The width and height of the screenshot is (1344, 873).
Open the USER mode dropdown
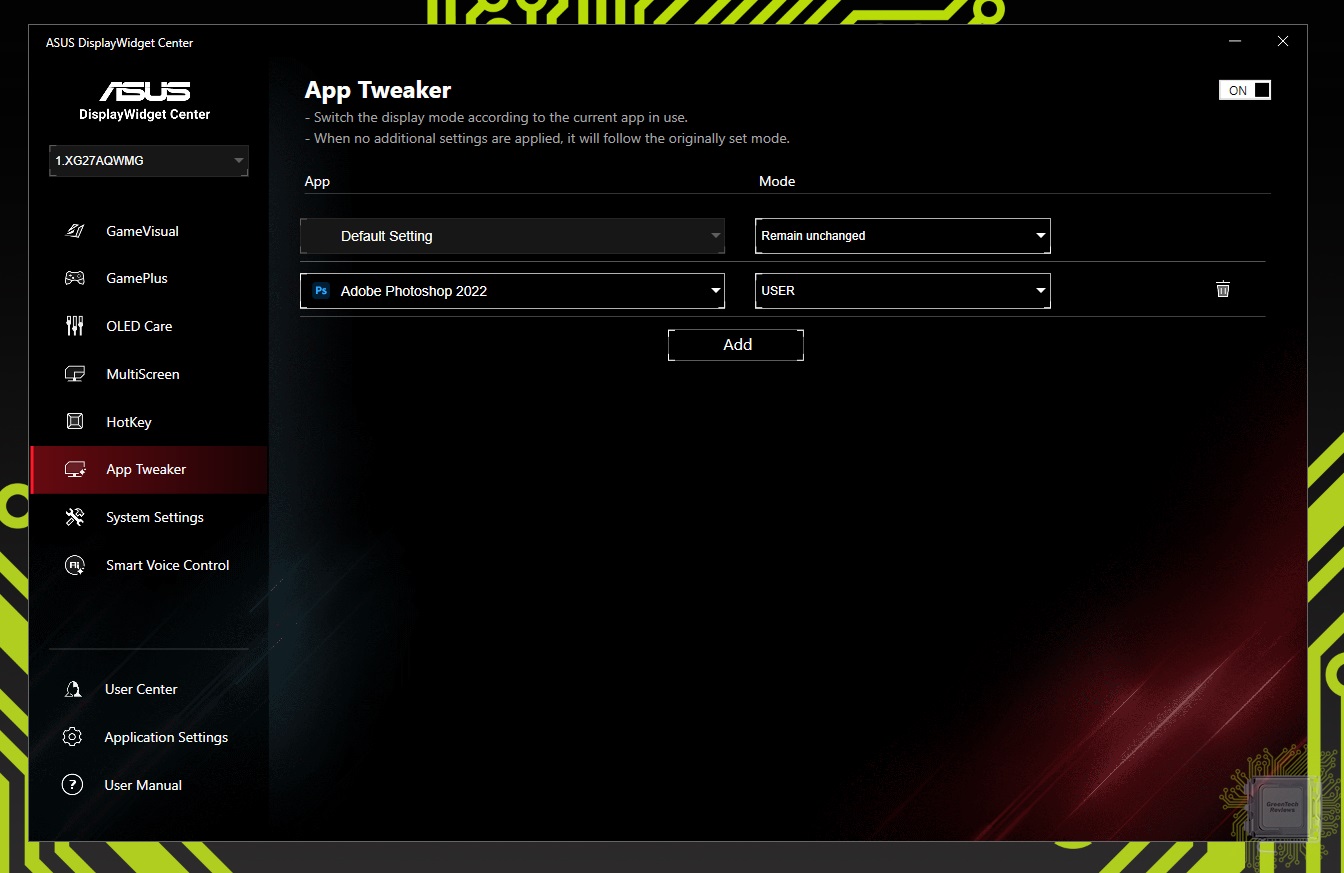(x=902, y=291)
